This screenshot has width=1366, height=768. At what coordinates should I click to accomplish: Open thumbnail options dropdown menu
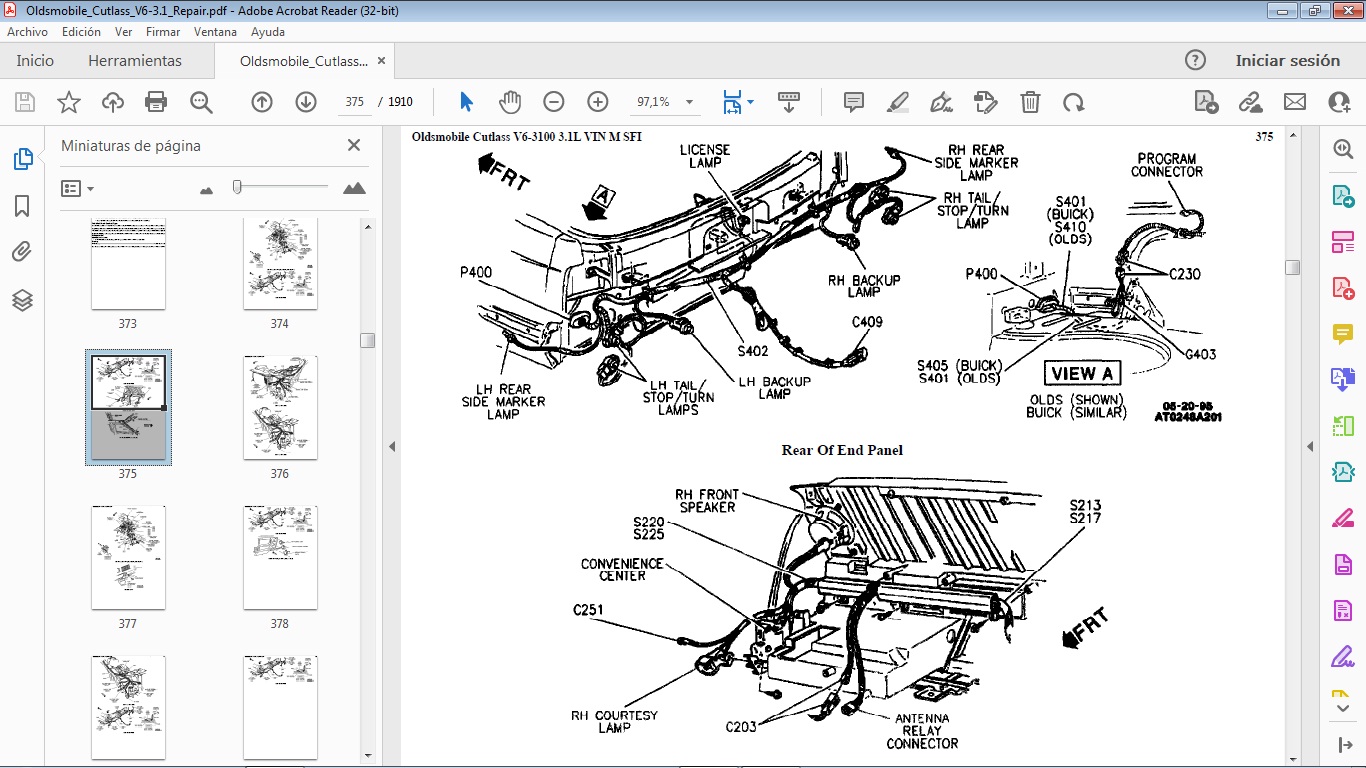[77, 188]
